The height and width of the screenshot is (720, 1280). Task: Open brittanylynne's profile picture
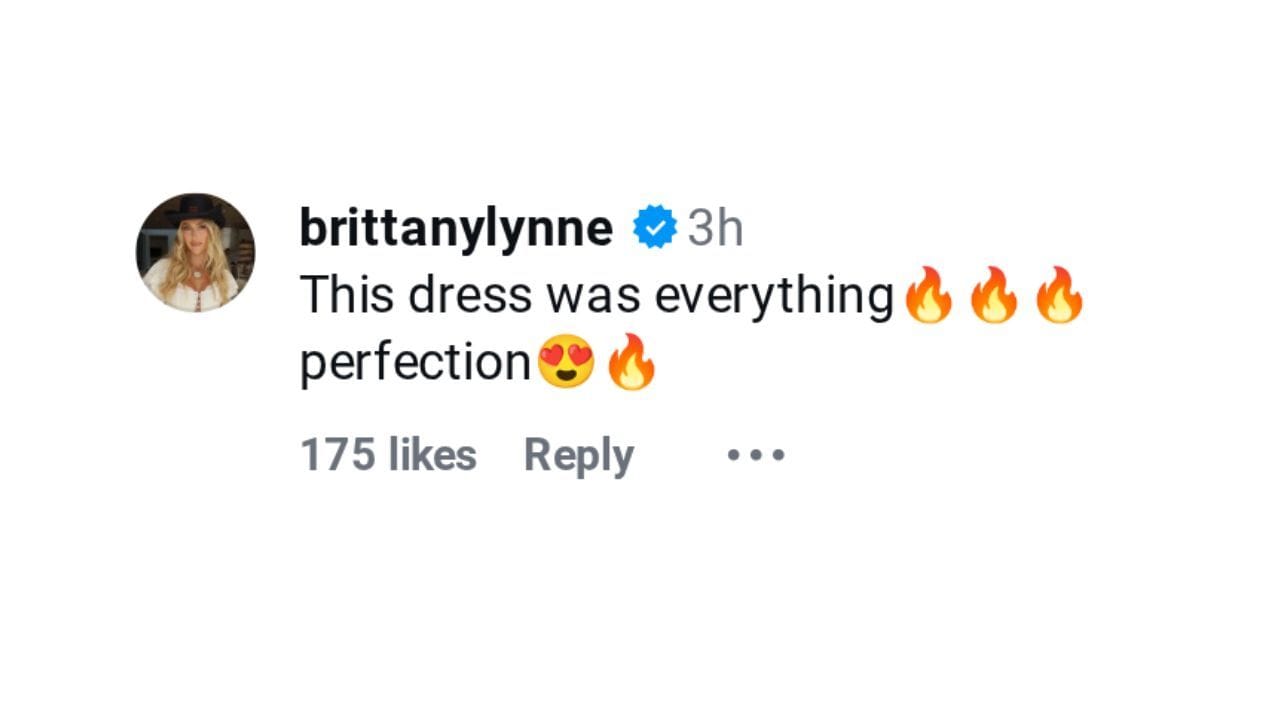click(195, 252)
